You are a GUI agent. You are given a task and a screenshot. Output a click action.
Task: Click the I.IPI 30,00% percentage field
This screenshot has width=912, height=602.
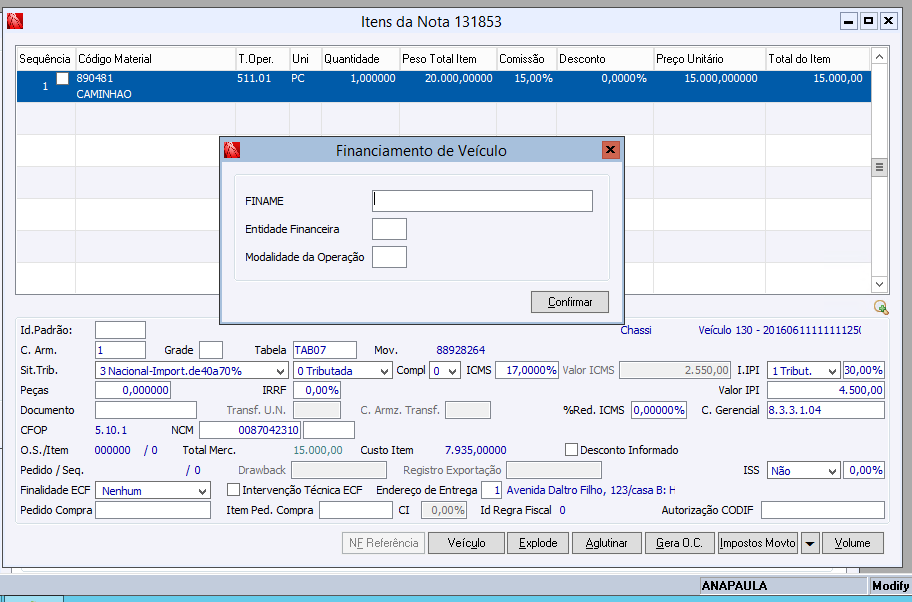[864, 370]
